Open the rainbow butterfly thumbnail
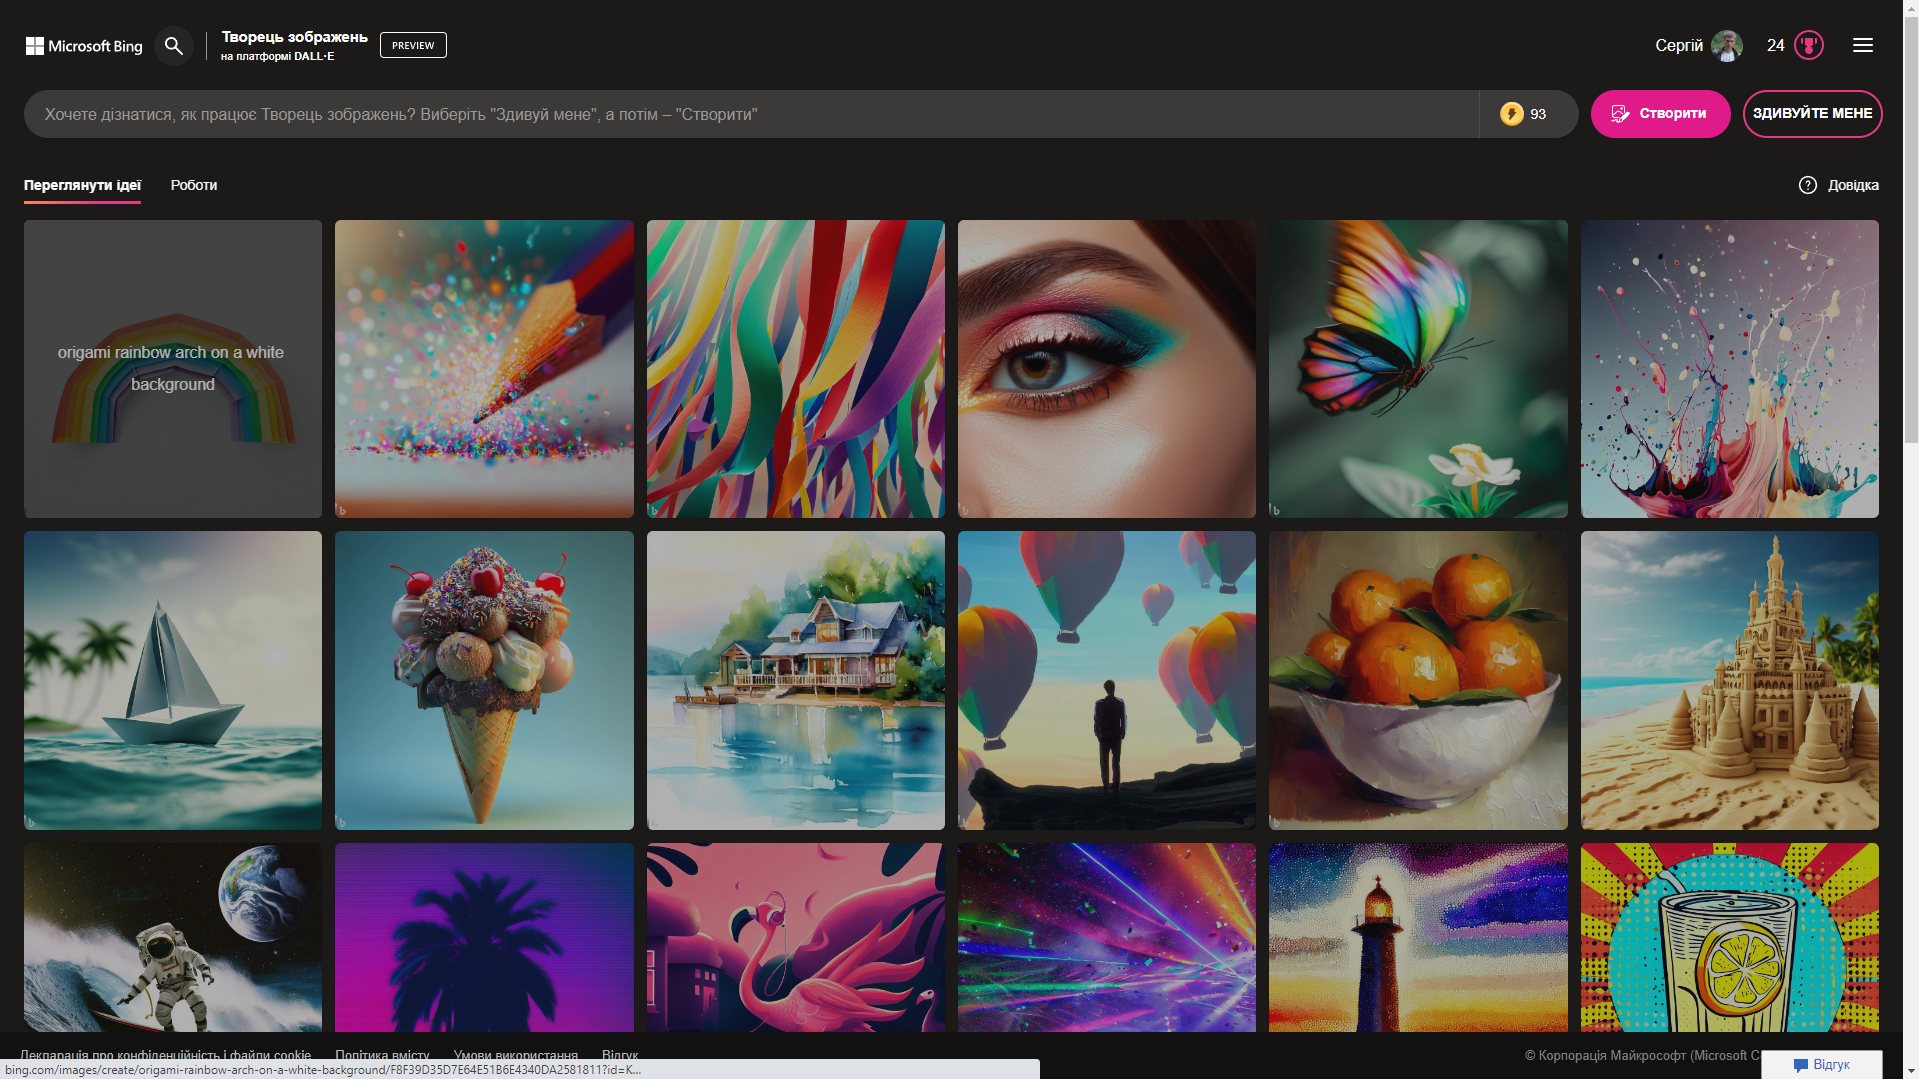The height and width of the screenshot is (1079, 1919). [1418, 369]
